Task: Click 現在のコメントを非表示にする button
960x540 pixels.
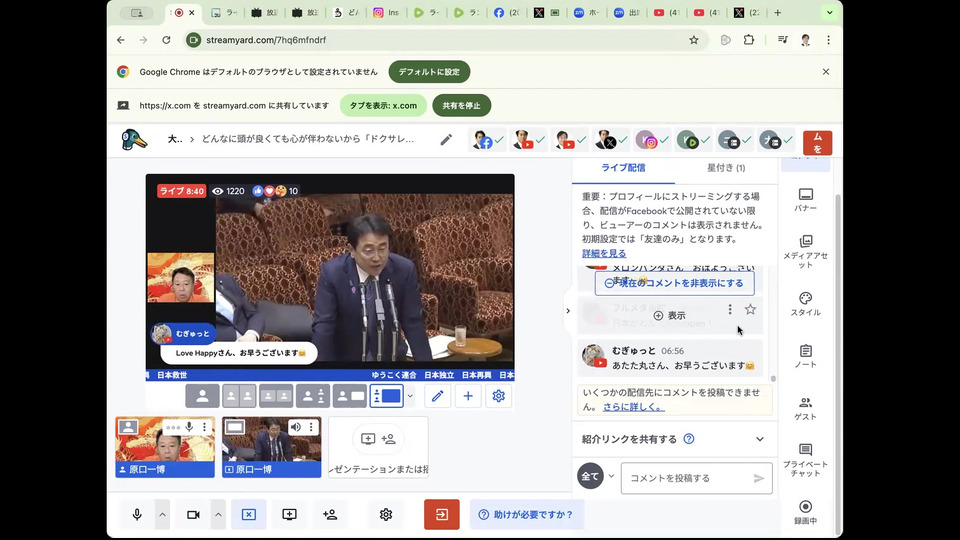Action: tap(674, 283)
